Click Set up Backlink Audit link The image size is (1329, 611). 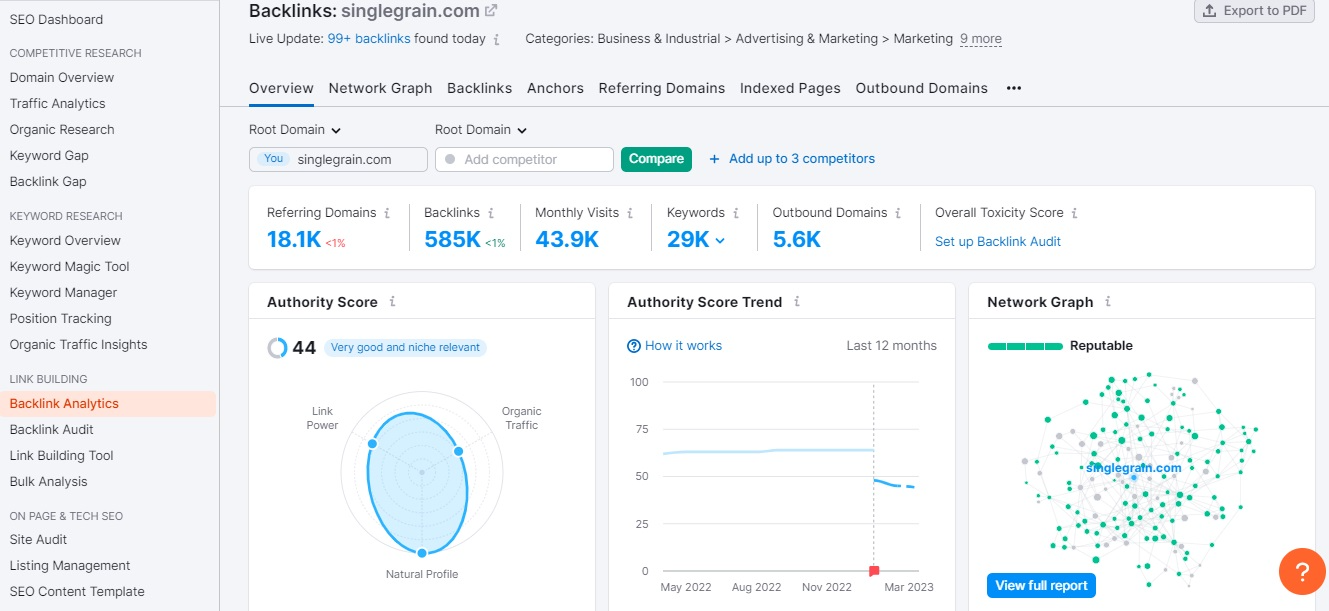pos(997,241)
